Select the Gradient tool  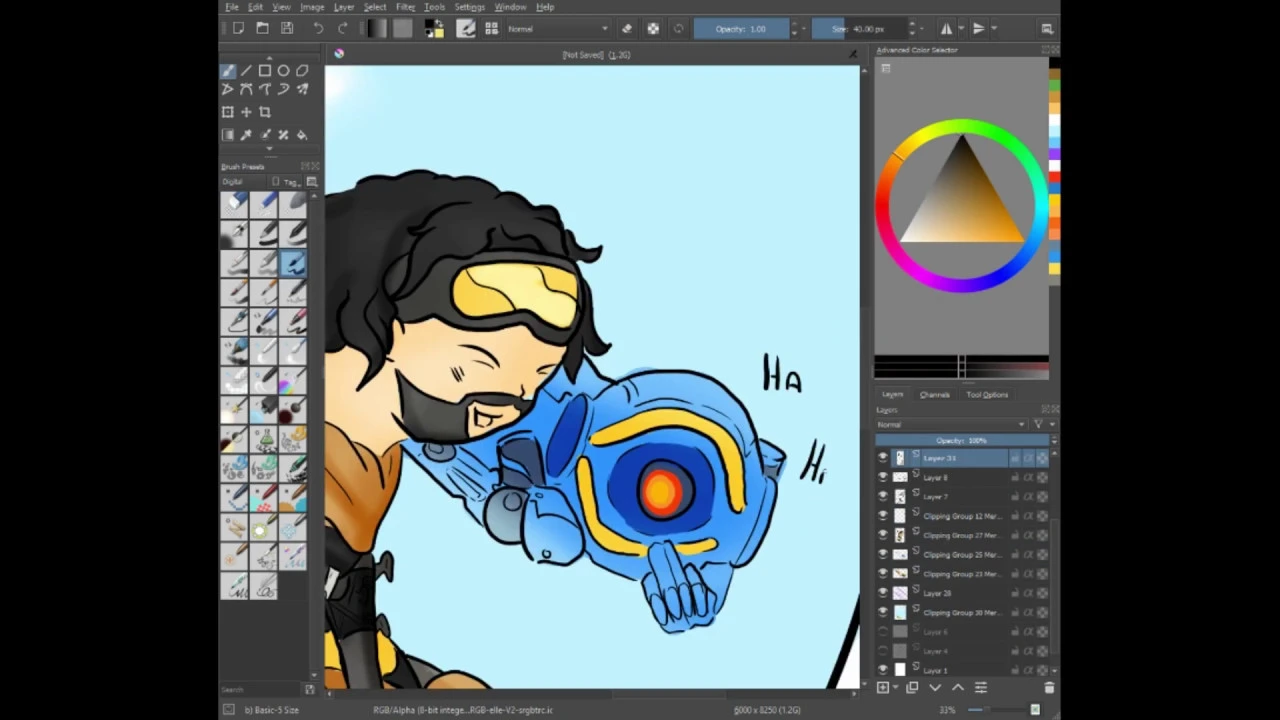point(228,135)
